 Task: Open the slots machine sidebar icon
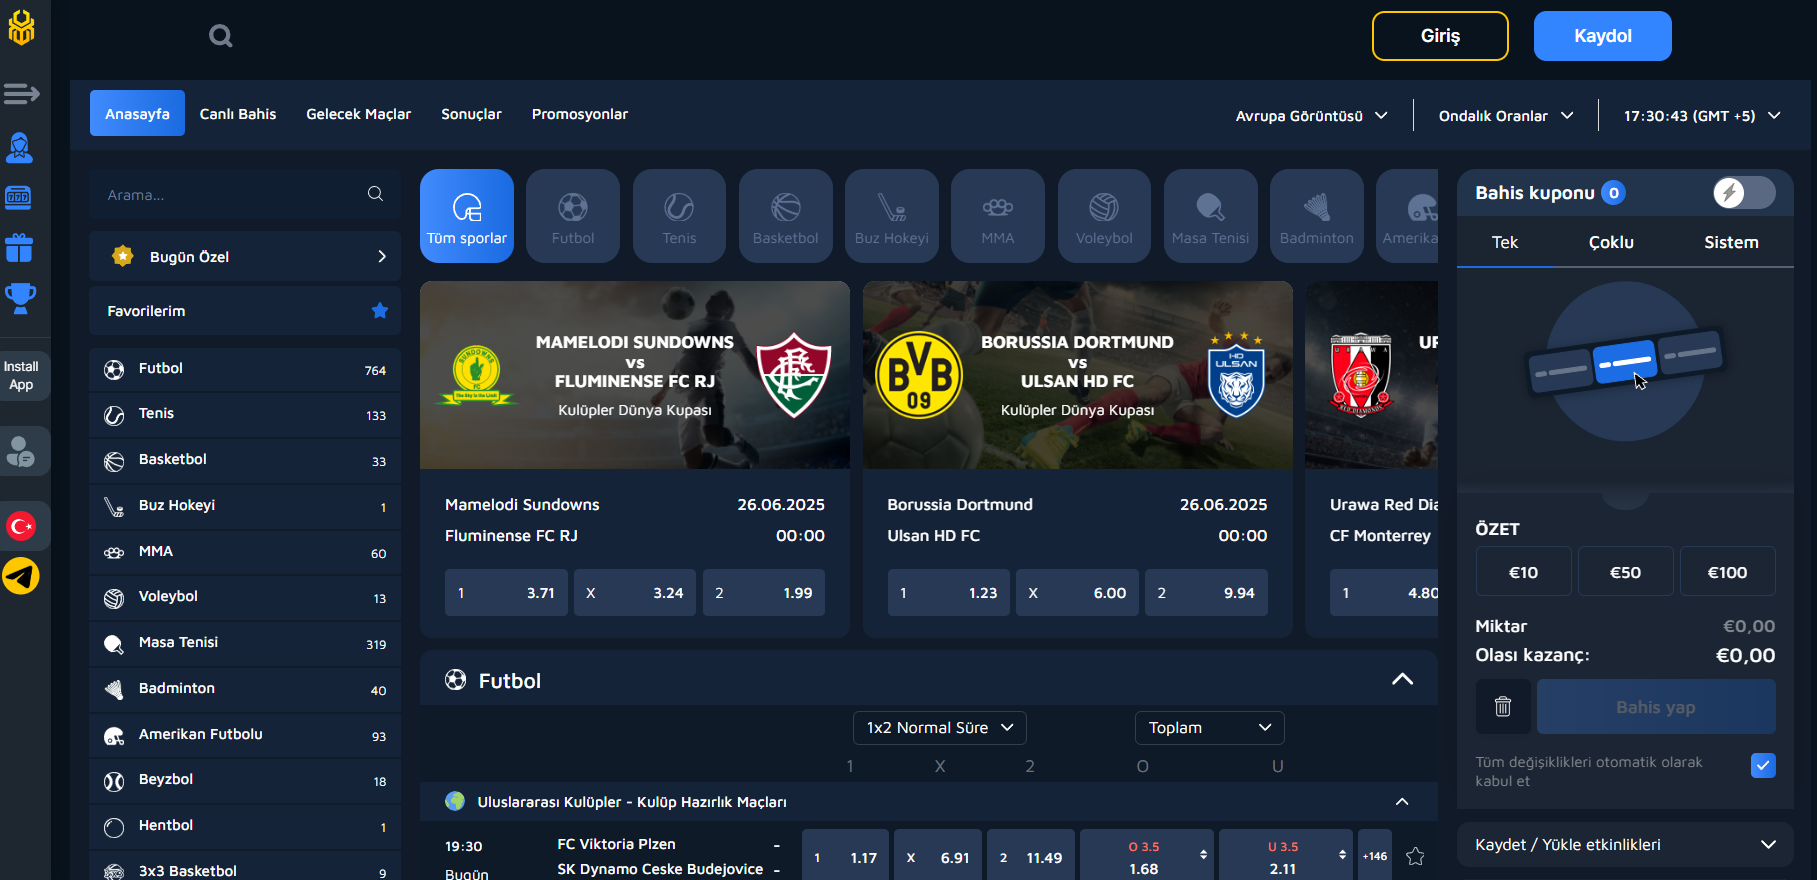19,197
